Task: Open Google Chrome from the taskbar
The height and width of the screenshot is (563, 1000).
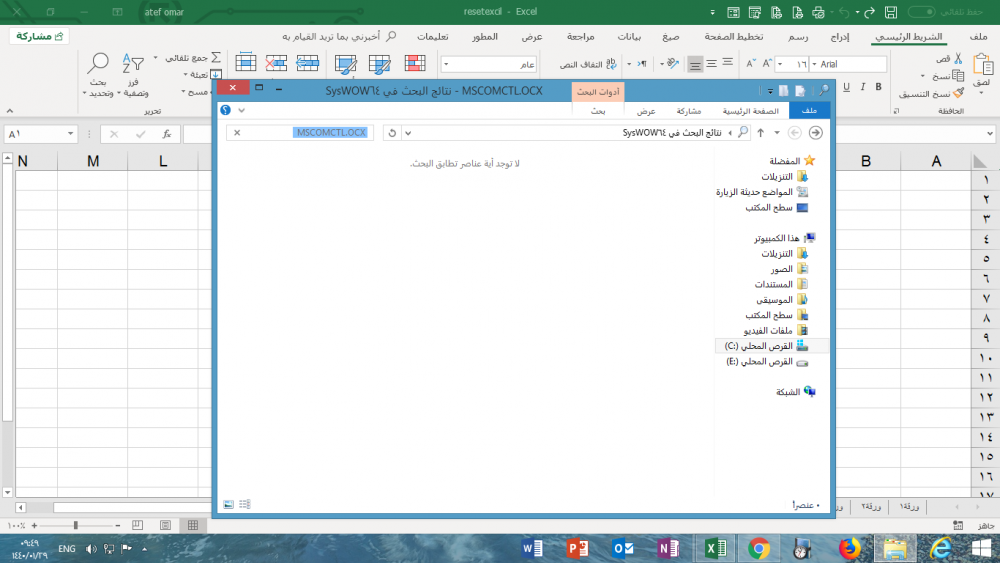Action: (759, 547)
